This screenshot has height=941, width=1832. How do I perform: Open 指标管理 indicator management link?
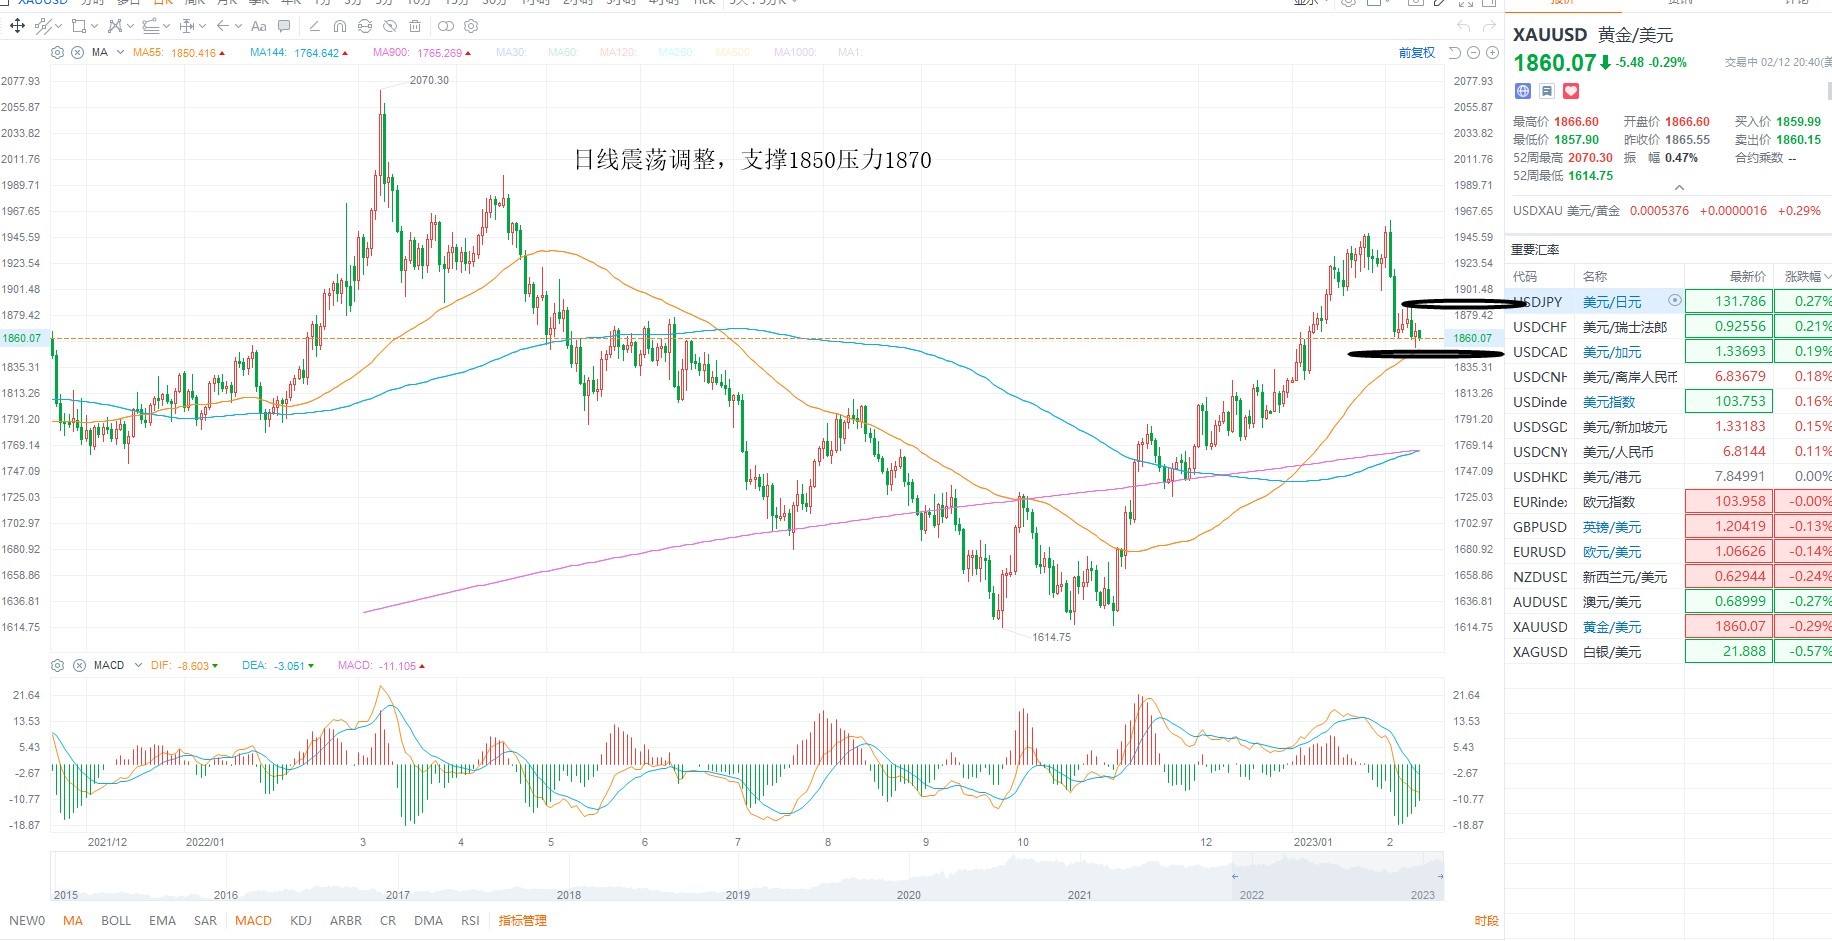pyautogui.click(x=522, y=920)
